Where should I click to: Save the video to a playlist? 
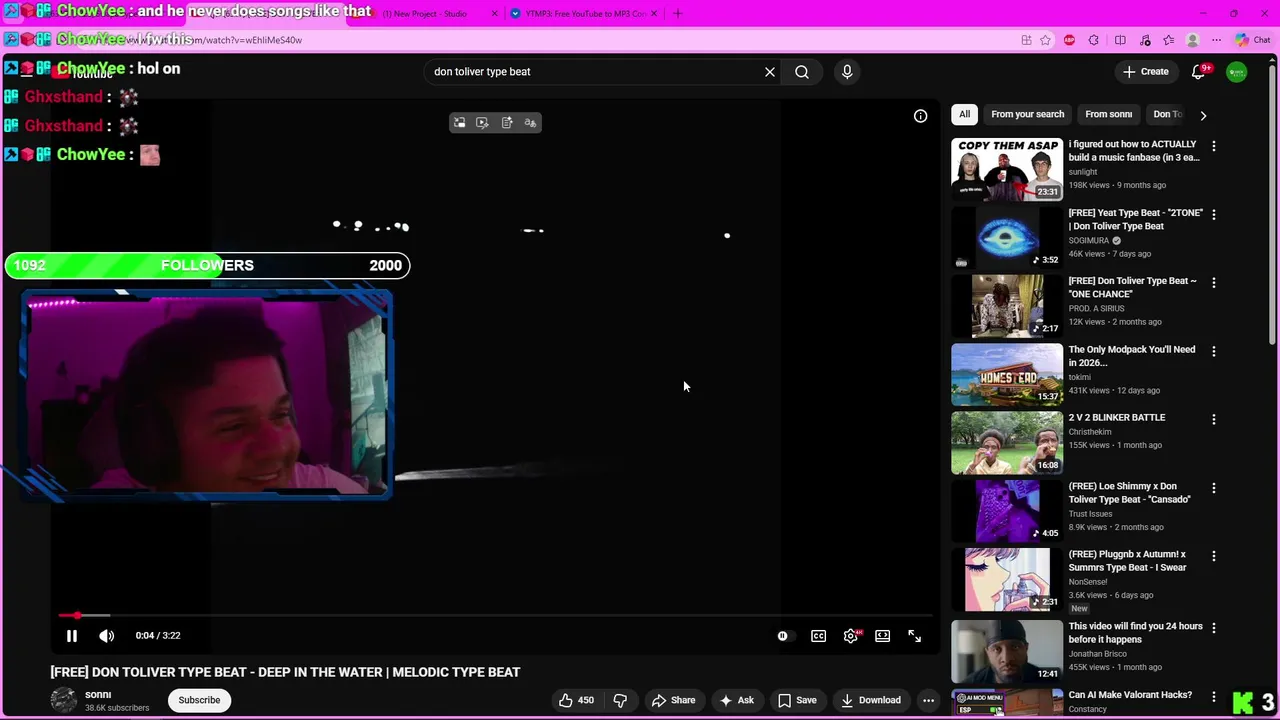(x=797, y=700)
